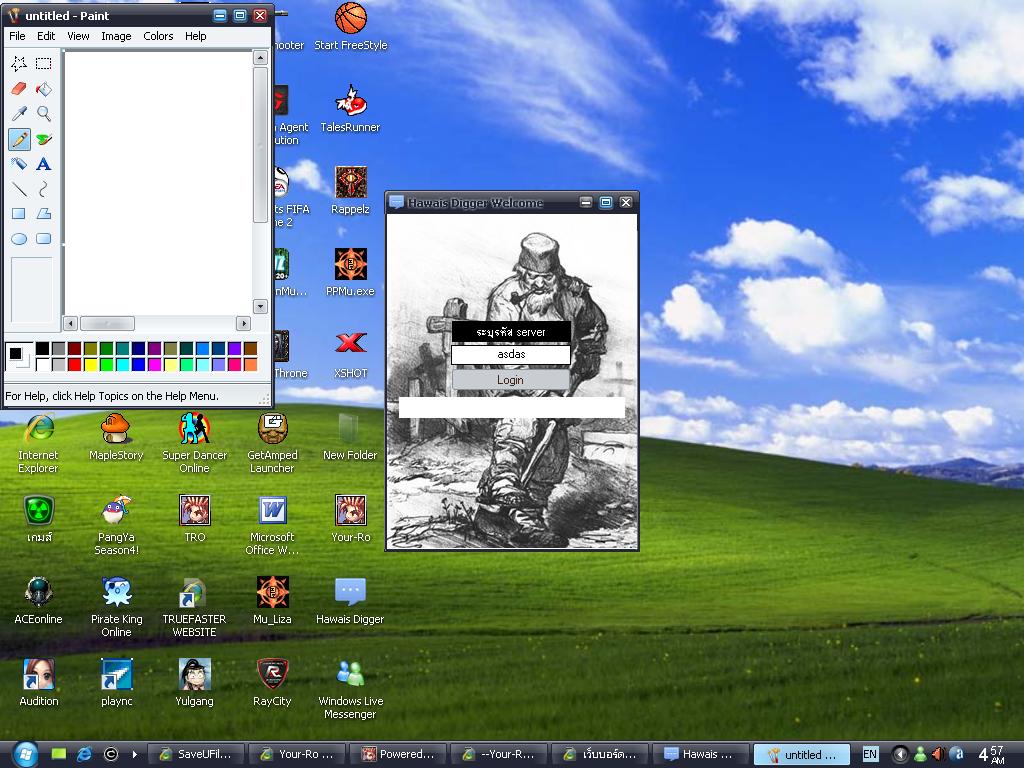Screen dimensions: 1024x768
Task: Select the GetAmped Launcher desktop icon
Action: (272, 444)
